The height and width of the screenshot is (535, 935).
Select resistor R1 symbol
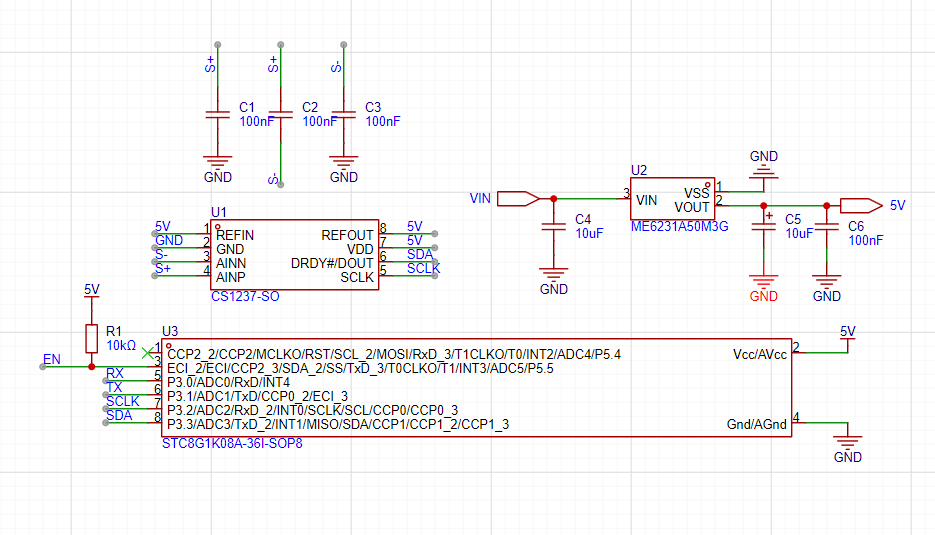tap(91, 338)
